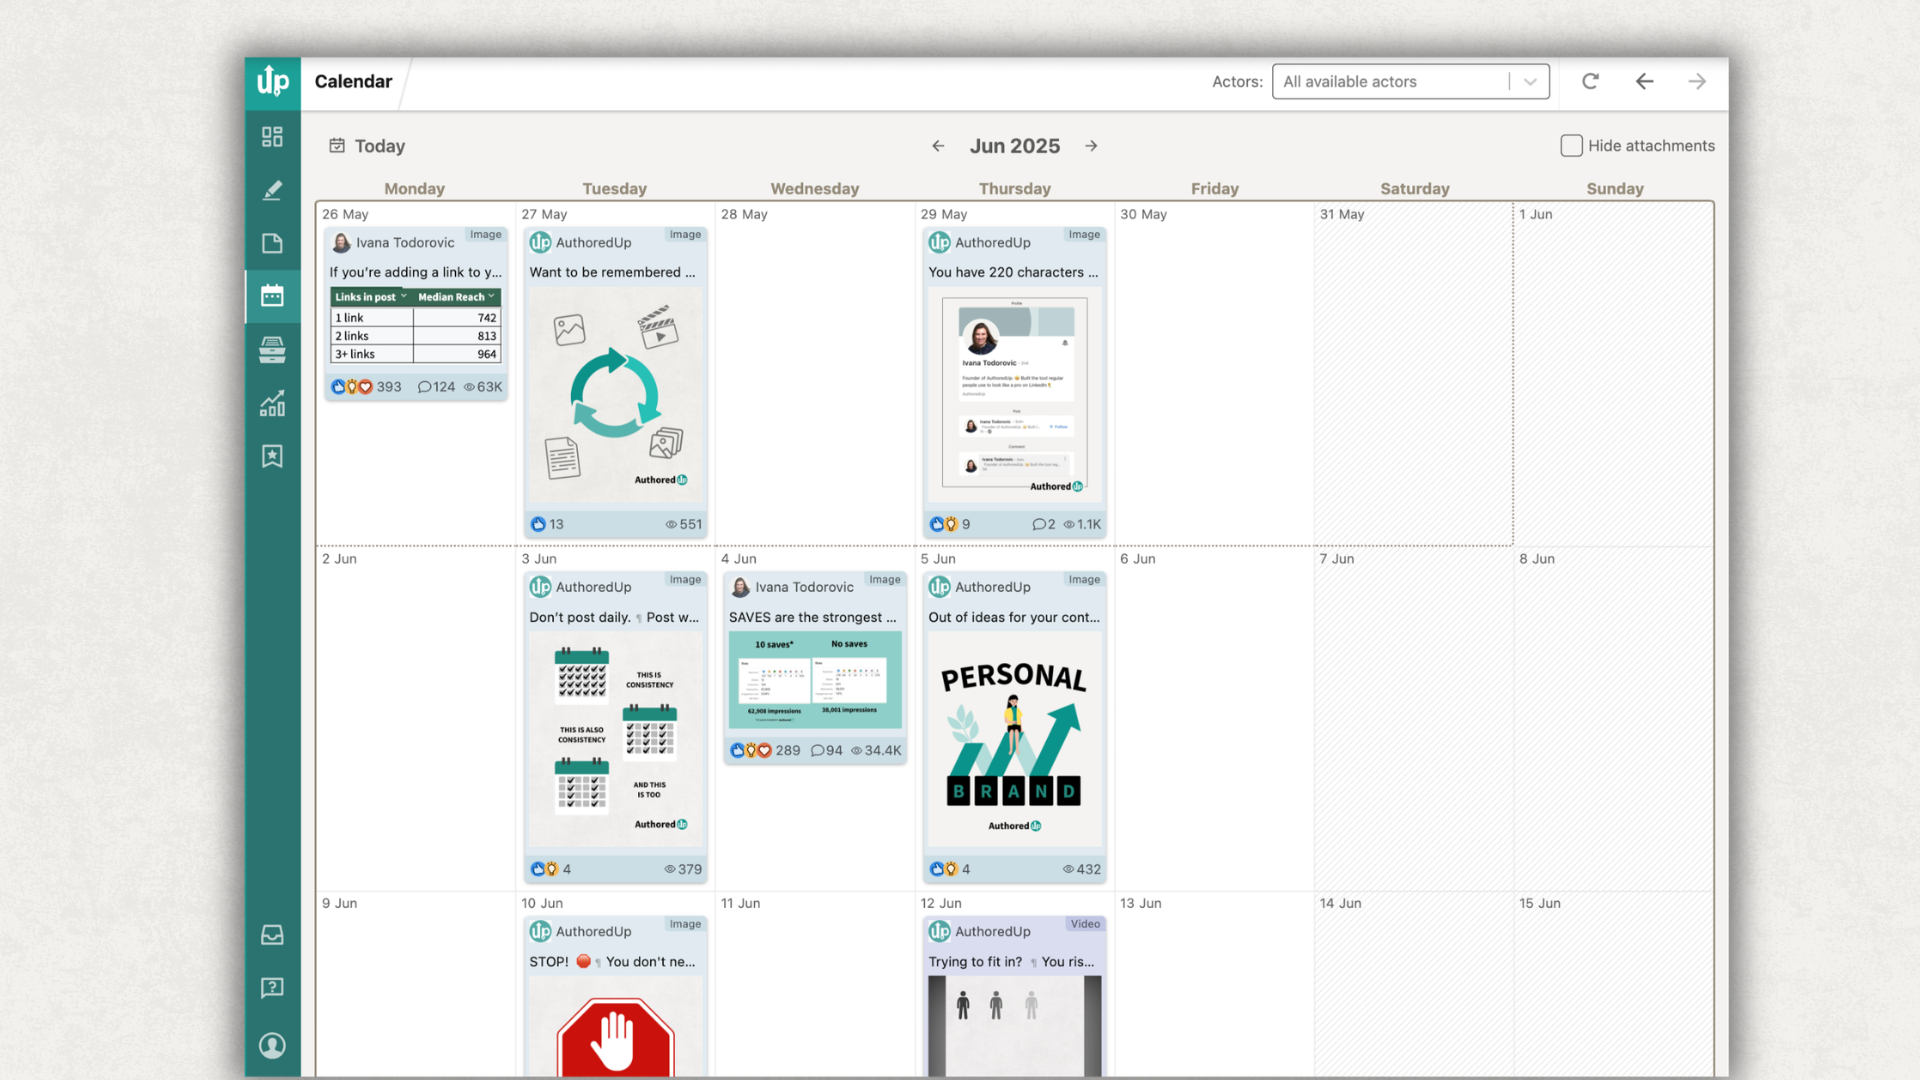This screenshot has width=1920, height=1080.
Task: Click the AuthoredUp logo icon
Action: [273, 82]
